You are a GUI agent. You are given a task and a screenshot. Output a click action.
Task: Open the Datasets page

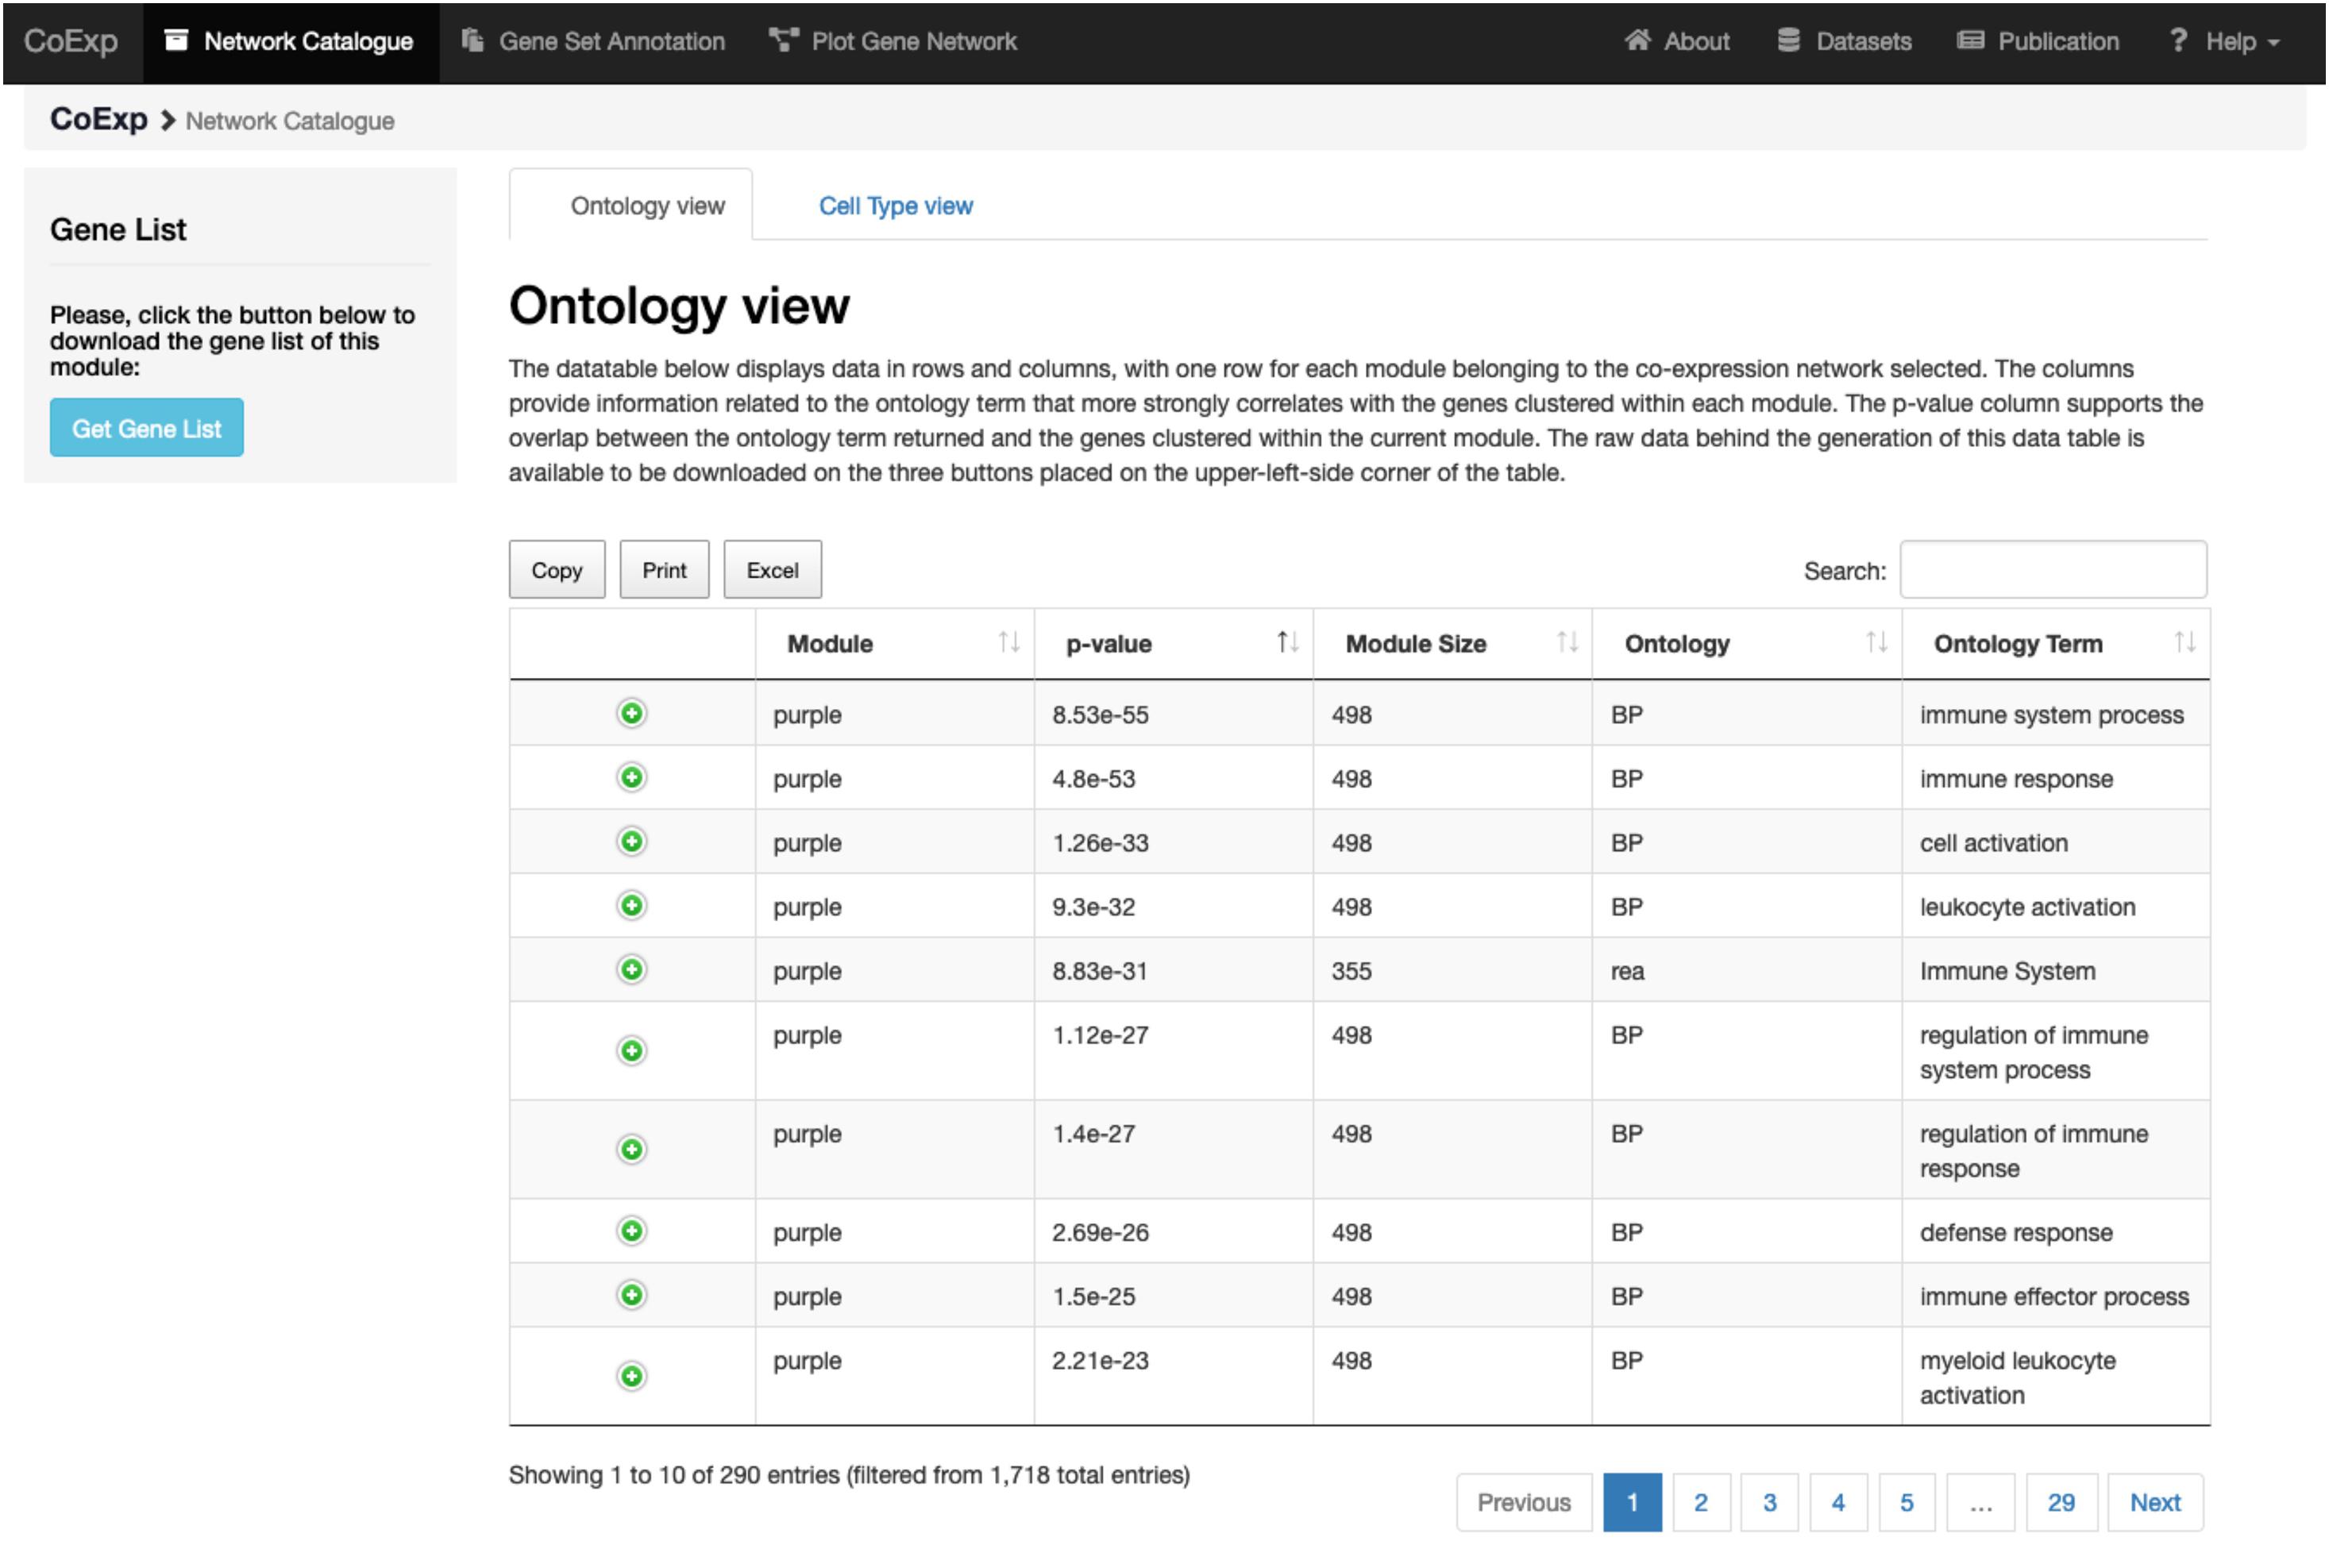pos(1845,42)
